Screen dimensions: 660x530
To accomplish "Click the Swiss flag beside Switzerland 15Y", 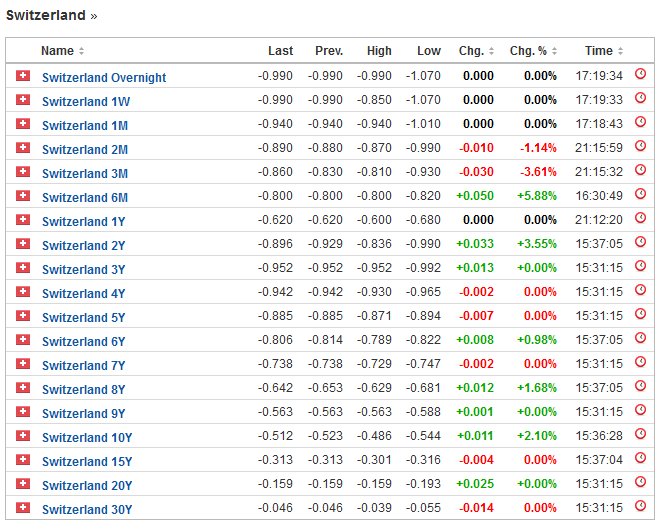I will (x=23, y=460).
